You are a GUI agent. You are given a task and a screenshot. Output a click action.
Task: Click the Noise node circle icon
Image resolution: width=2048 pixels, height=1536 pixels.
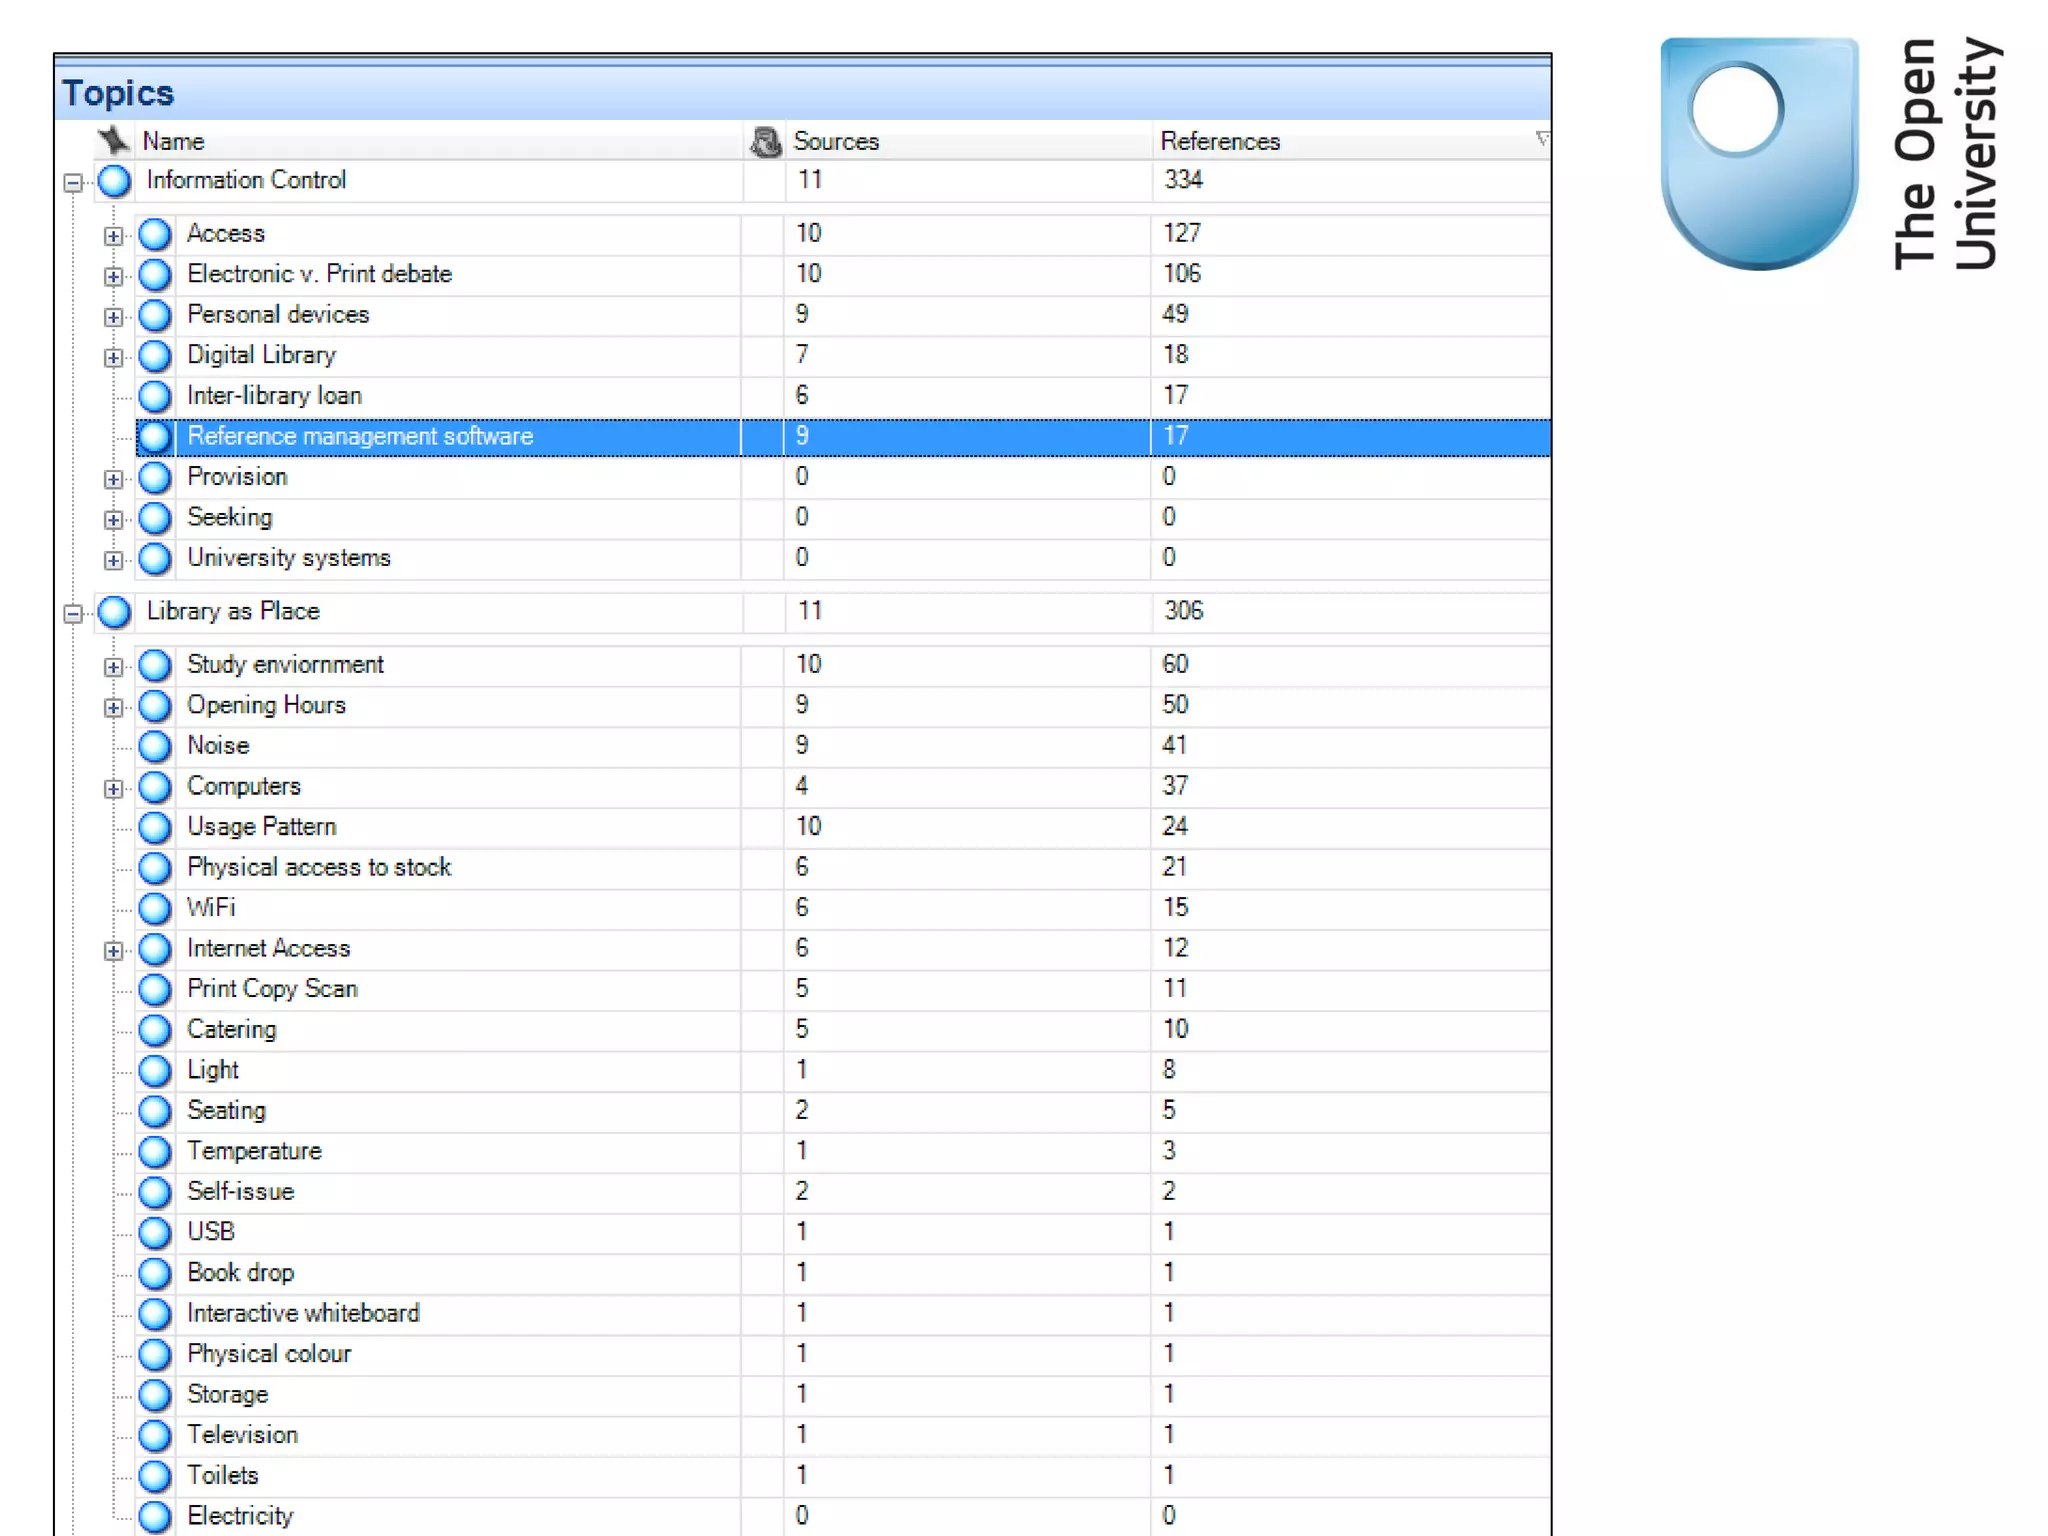(x=155, y=746)
